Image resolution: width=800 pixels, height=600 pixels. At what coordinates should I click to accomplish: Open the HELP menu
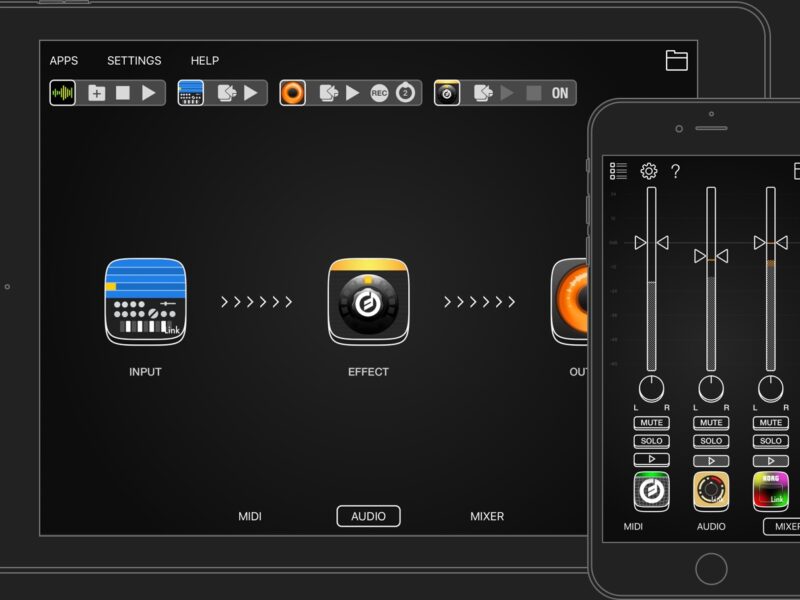pos(205,61)
